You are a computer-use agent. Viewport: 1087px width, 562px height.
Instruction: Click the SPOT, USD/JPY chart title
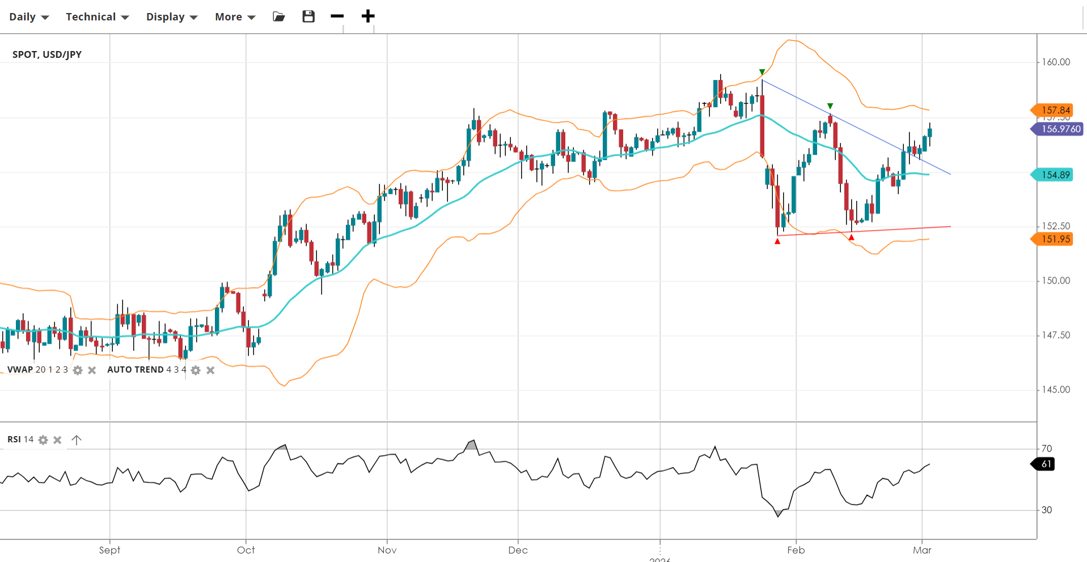point(47,54)
